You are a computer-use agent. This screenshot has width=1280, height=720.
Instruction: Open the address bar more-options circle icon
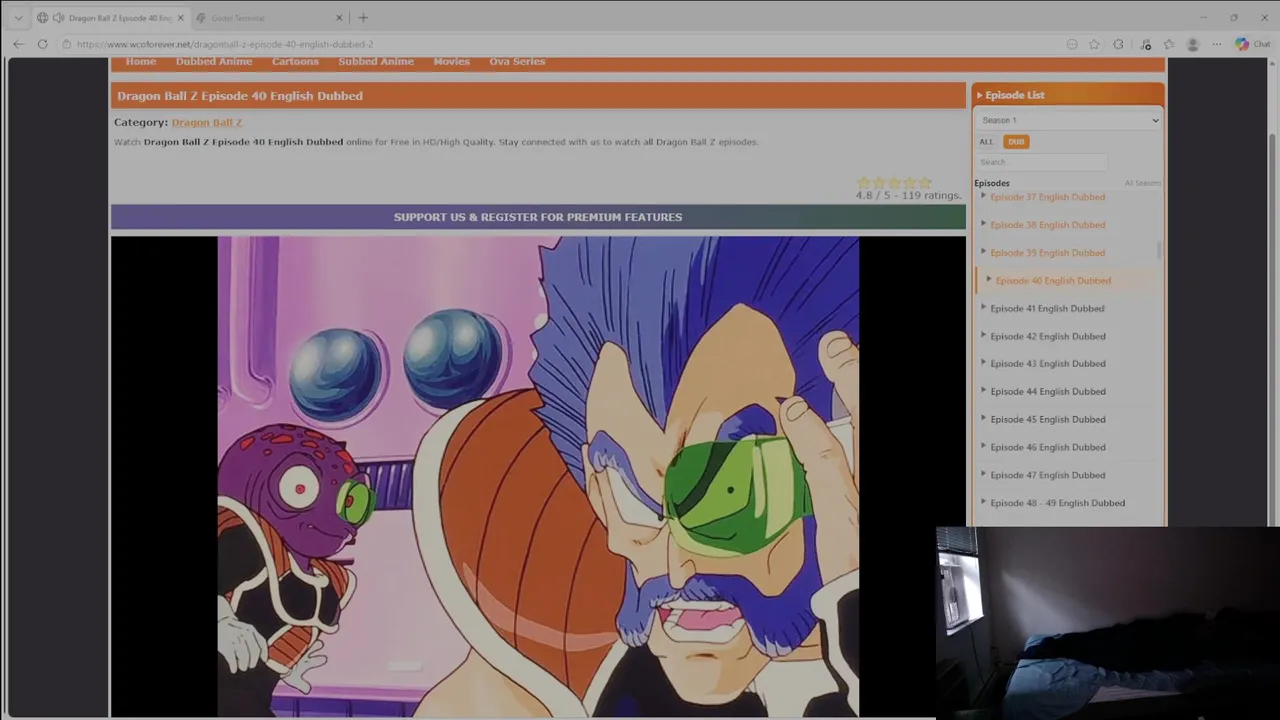coord(1072,44)
